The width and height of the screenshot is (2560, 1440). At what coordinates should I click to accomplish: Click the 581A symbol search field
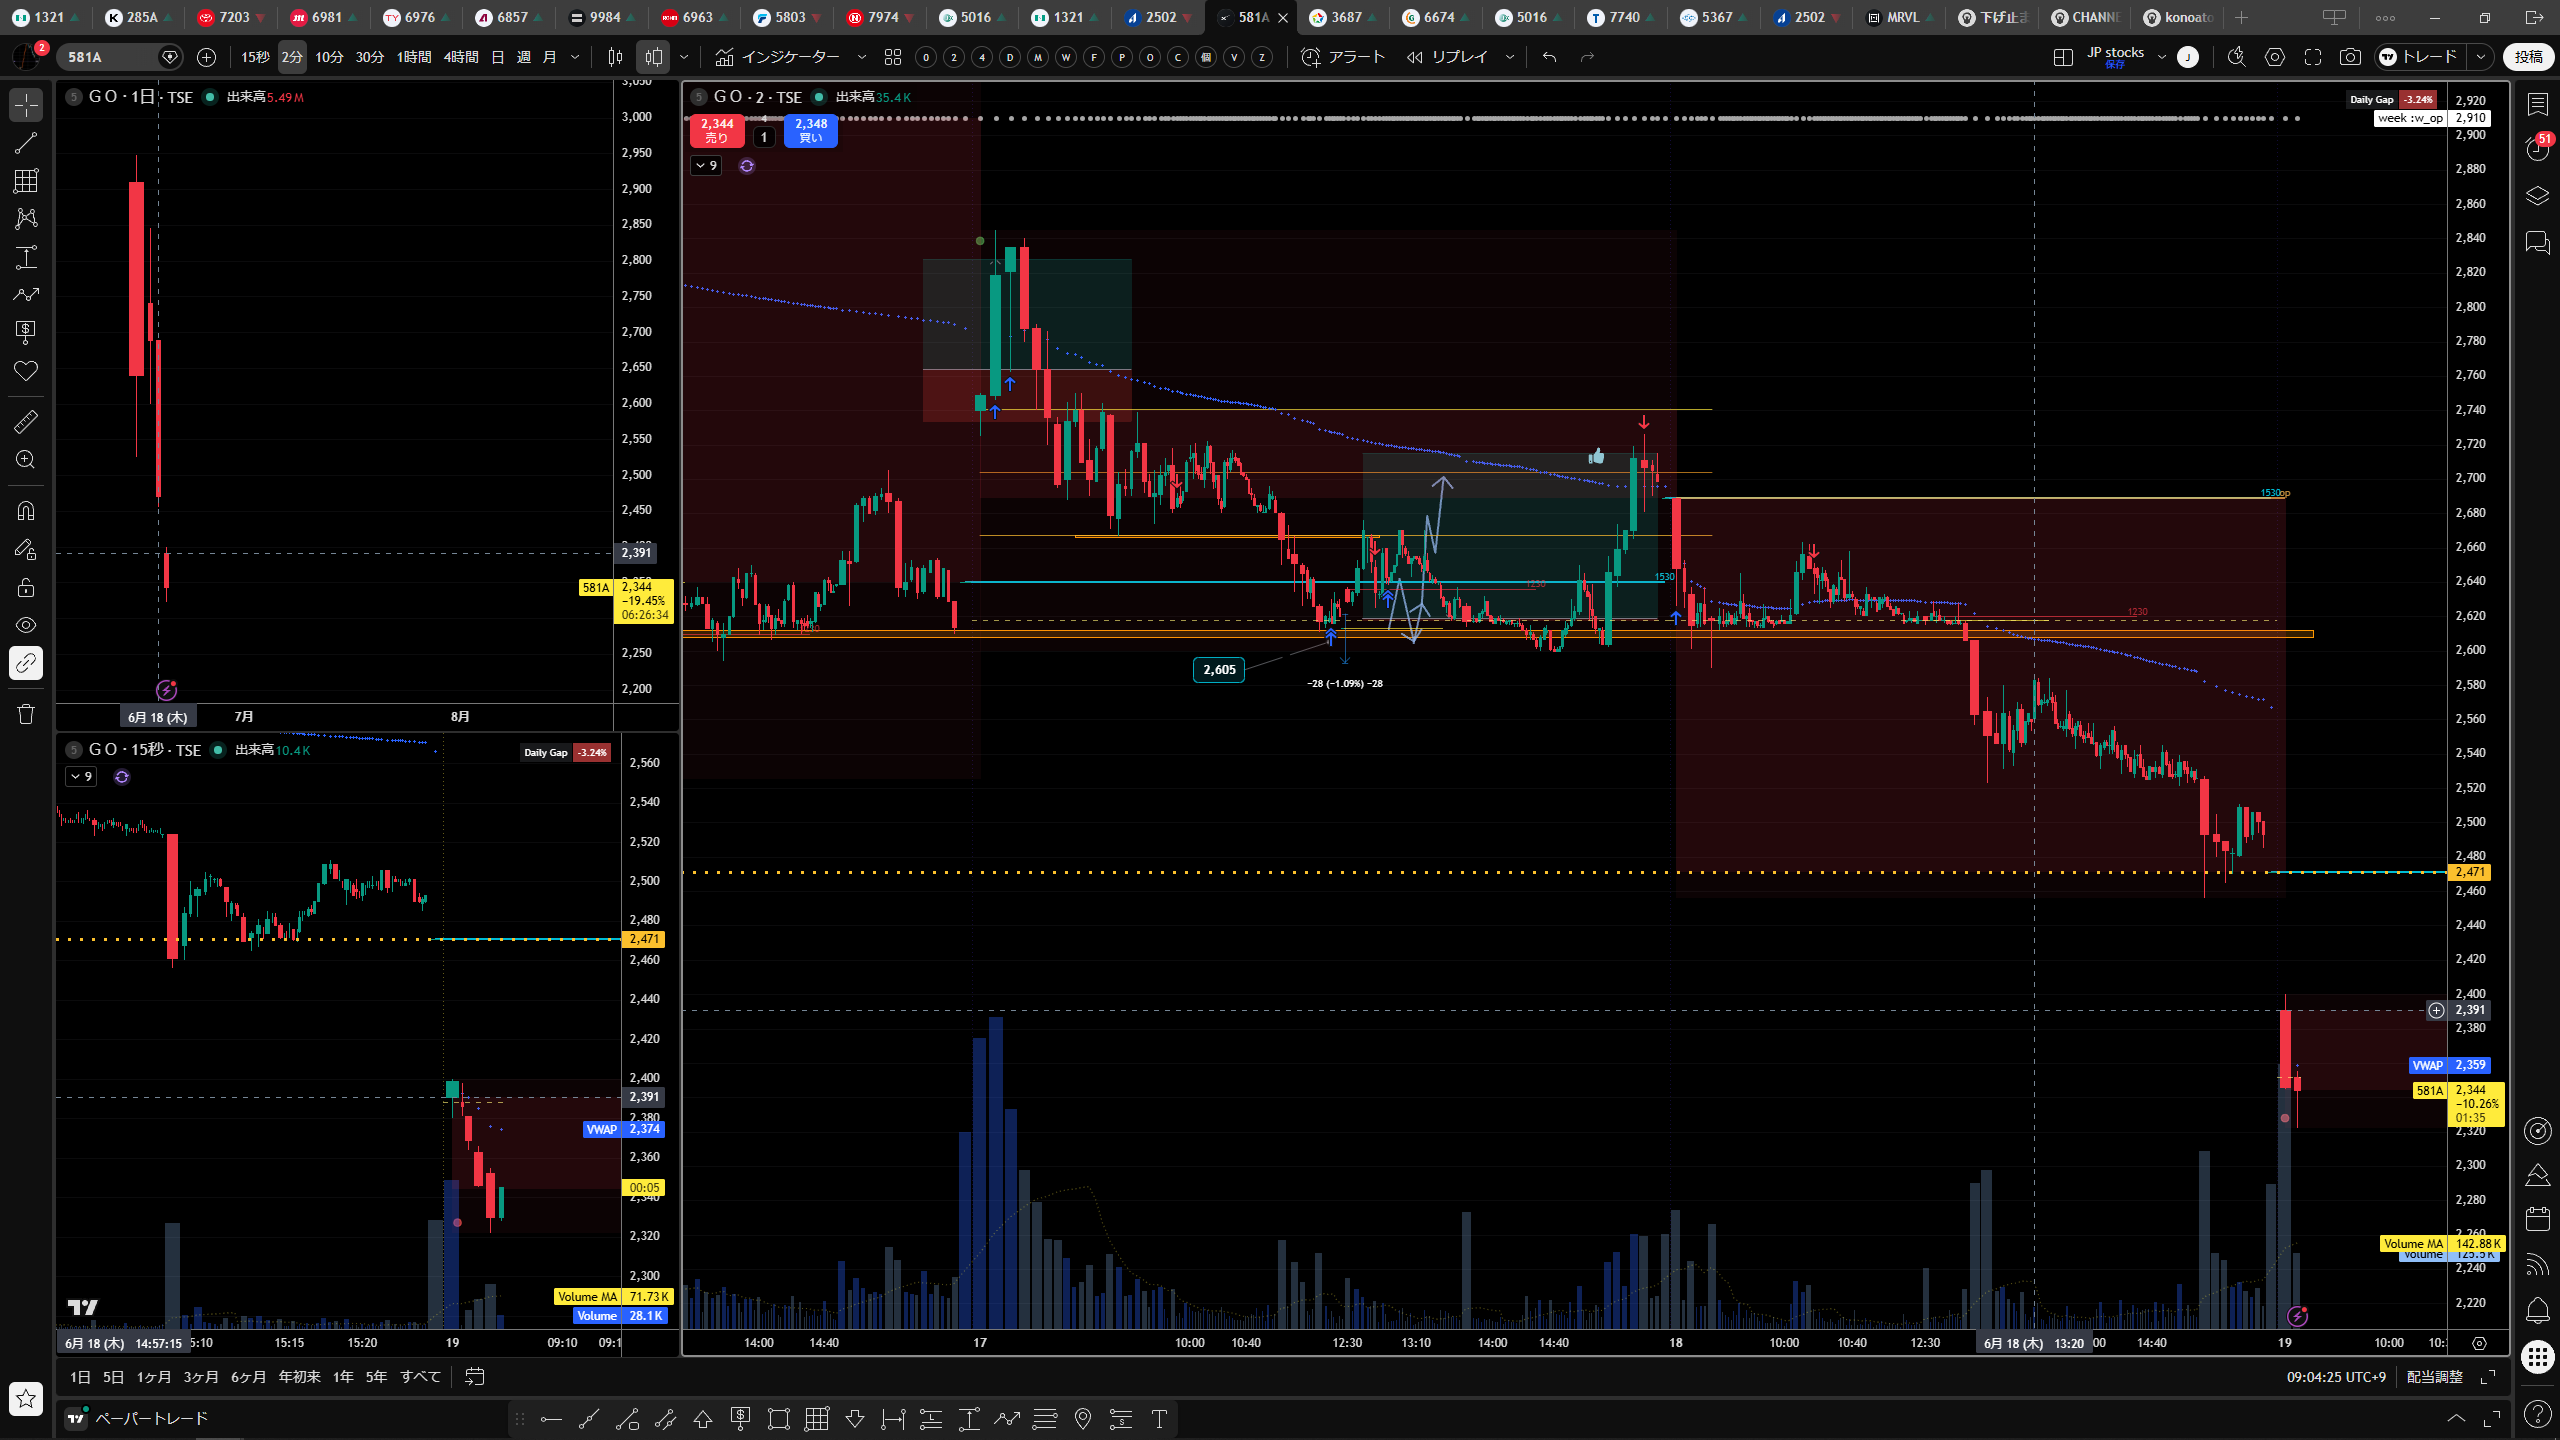coord(108,57)
